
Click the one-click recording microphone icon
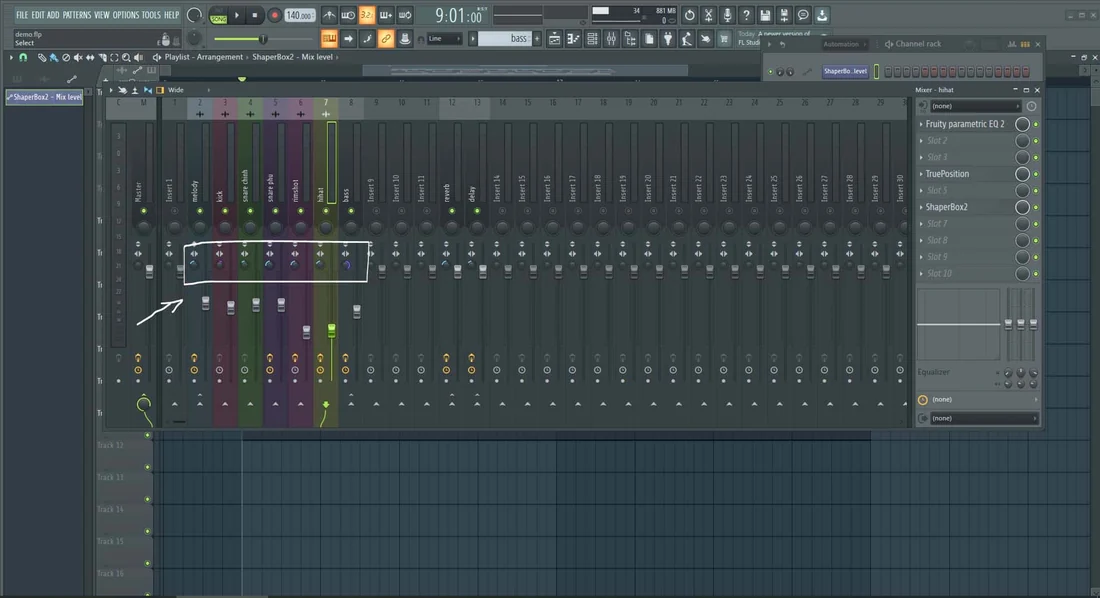727,15
